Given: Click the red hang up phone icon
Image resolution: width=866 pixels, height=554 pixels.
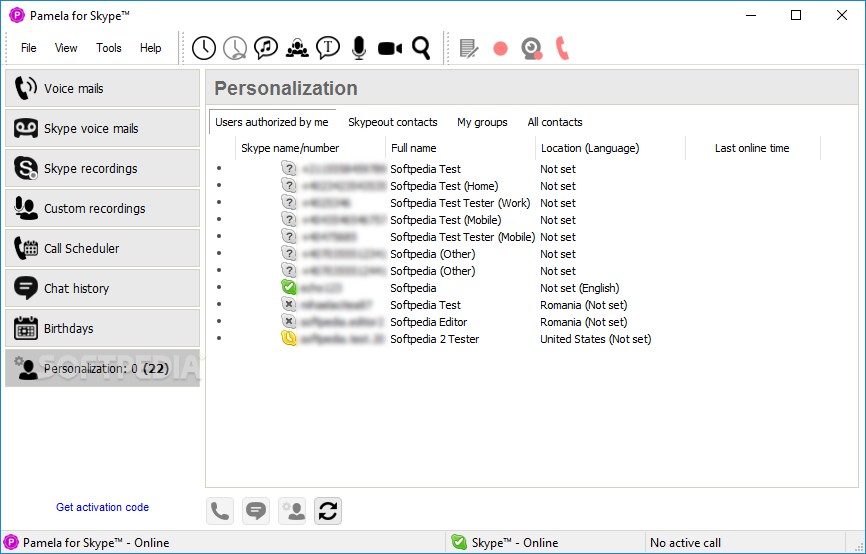Looking at the screenshot, I should [x=562, y=49].
